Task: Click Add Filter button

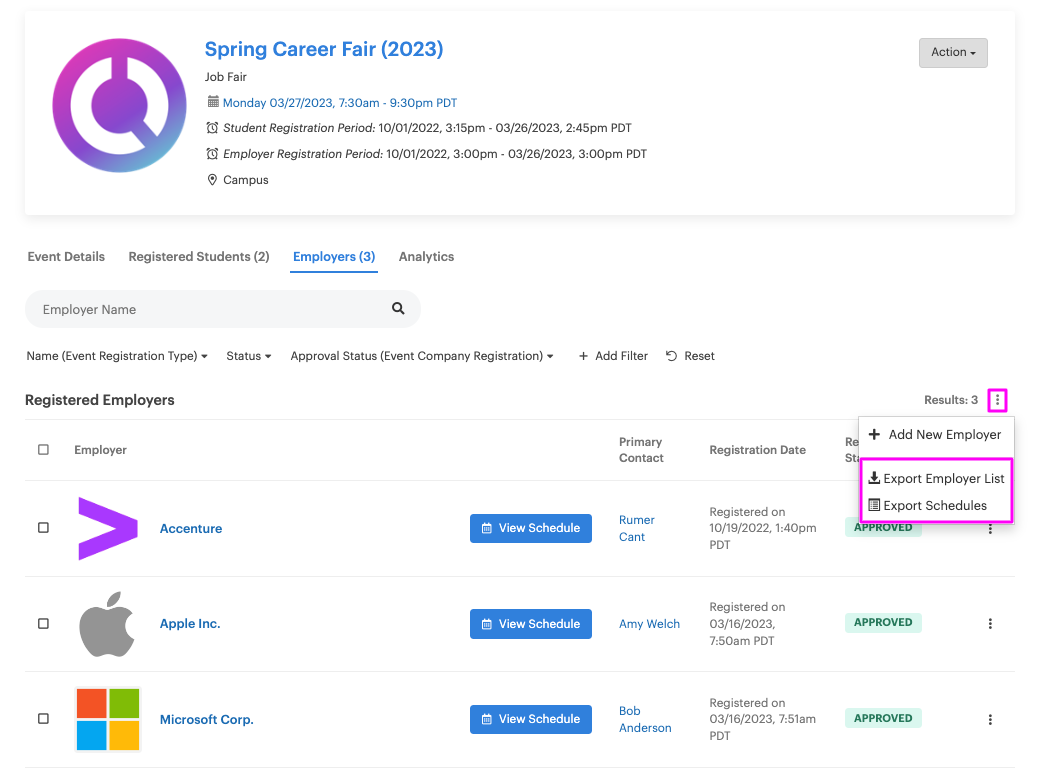Action: (x=613, y=356)
